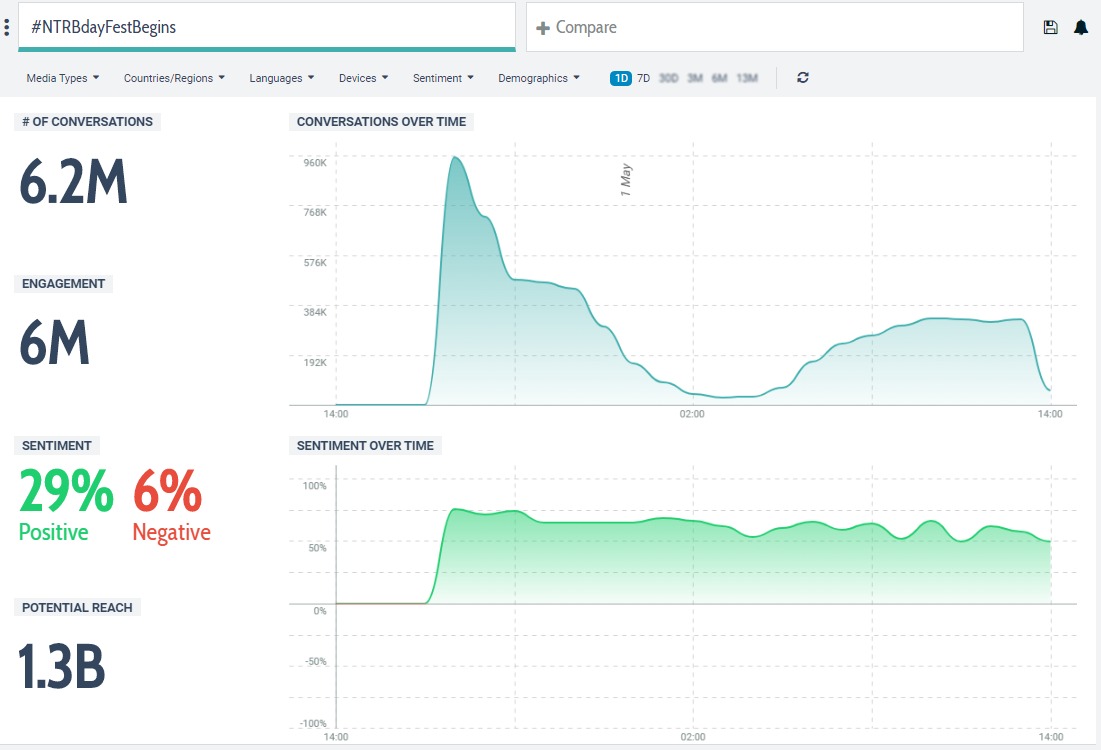Viewport: 1101px width, 750px height.
Task: Click the ENGAGEMENT label
Action: coord(63,284)
